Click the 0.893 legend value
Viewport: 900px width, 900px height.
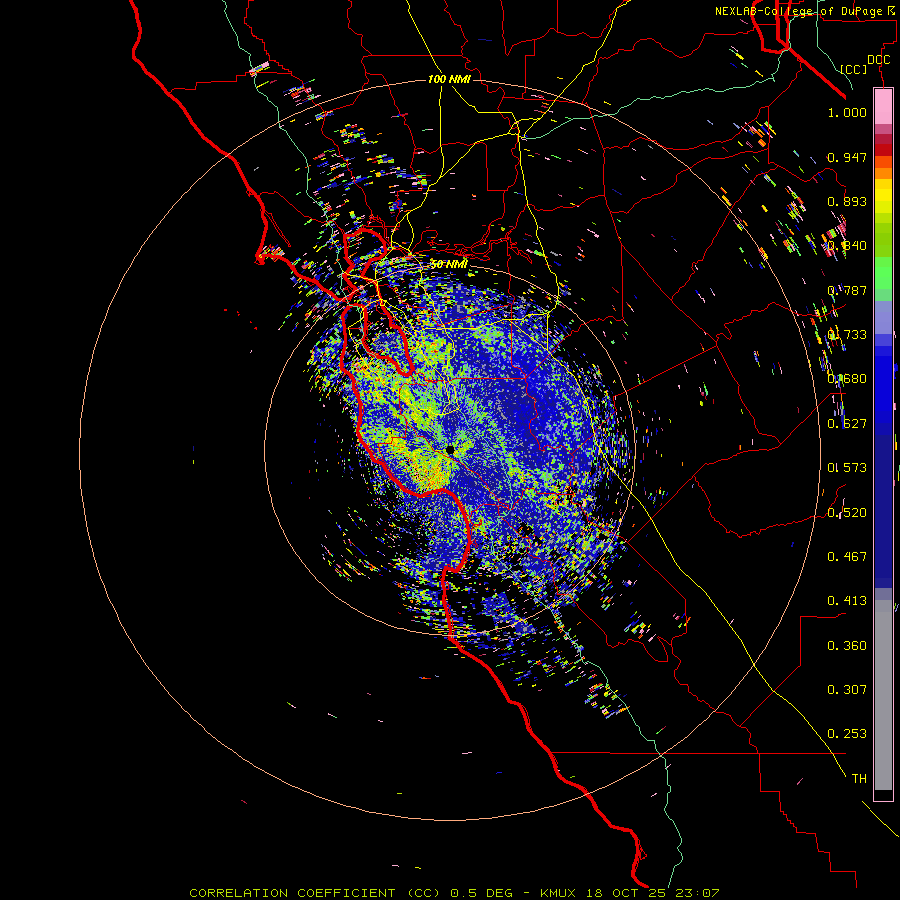pyautogui.click(x=847, y=201)
